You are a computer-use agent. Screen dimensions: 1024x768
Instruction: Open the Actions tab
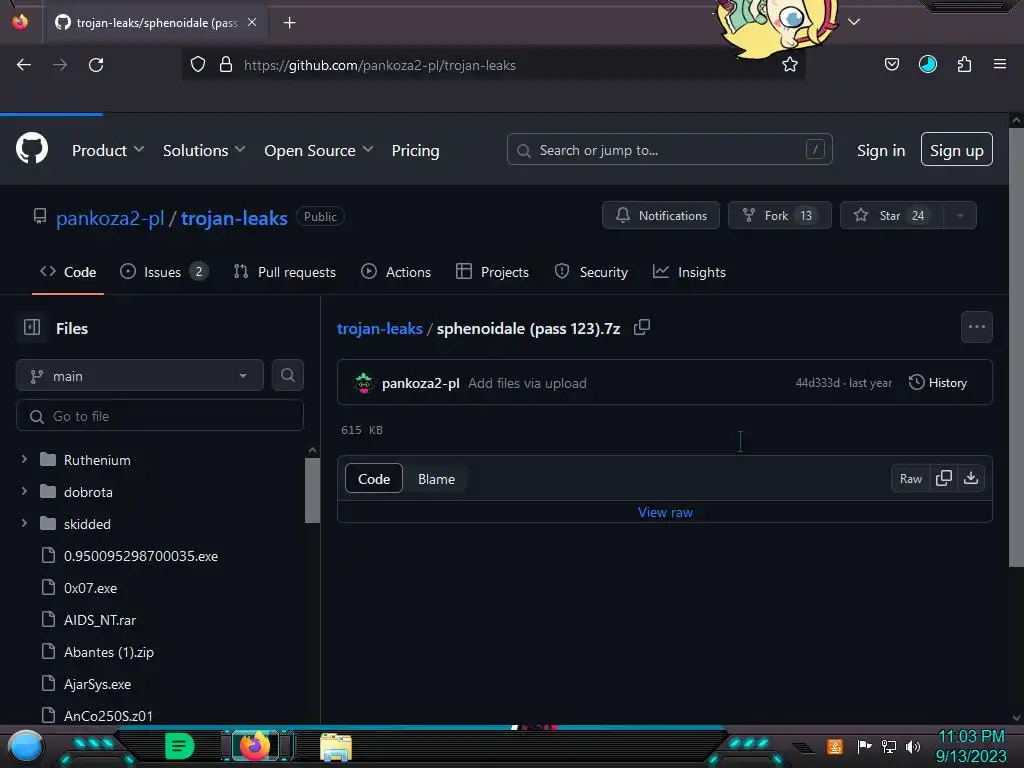coord(396,272)
